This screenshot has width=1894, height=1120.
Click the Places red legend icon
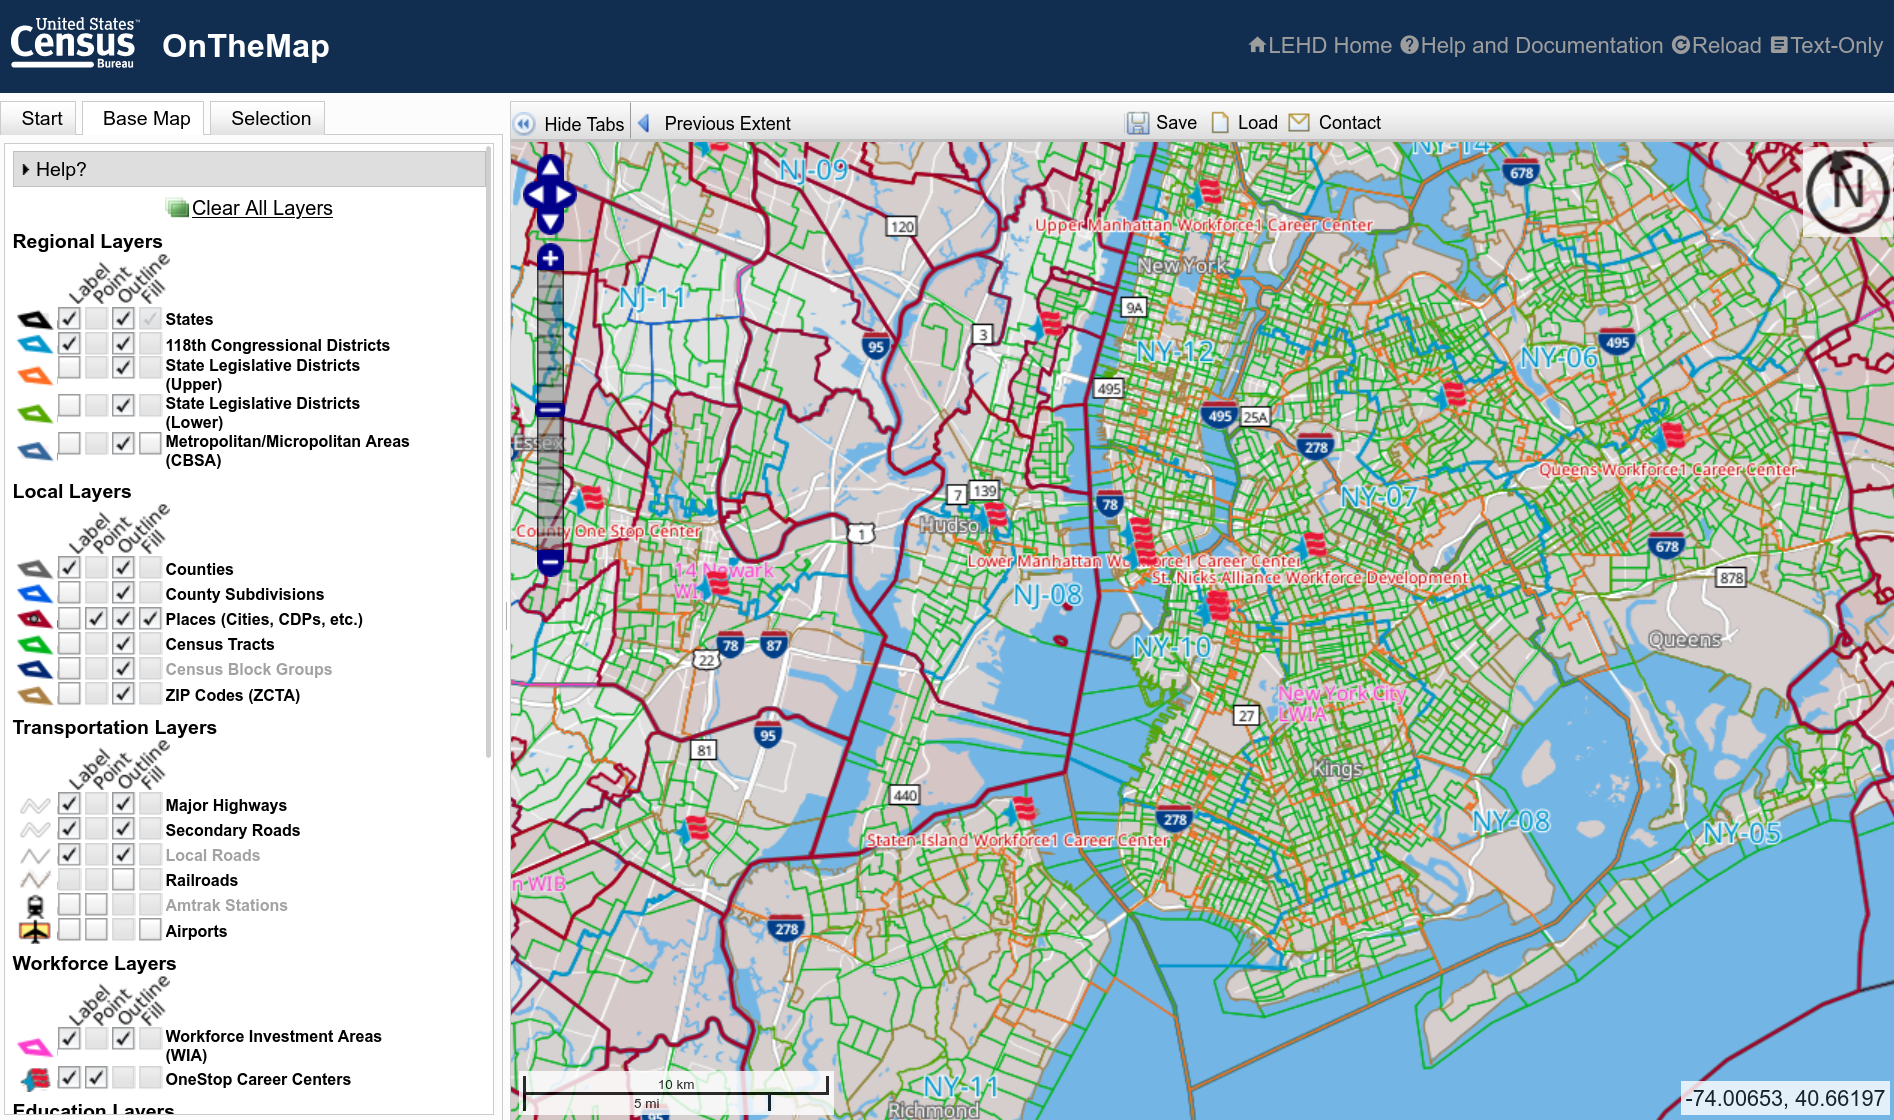pyautogui.click(x=34, y=619)
